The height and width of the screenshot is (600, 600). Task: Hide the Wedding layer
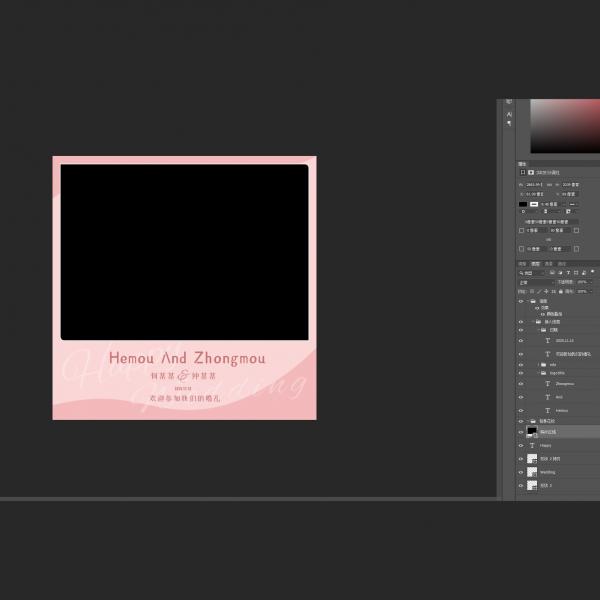(521, 472)
